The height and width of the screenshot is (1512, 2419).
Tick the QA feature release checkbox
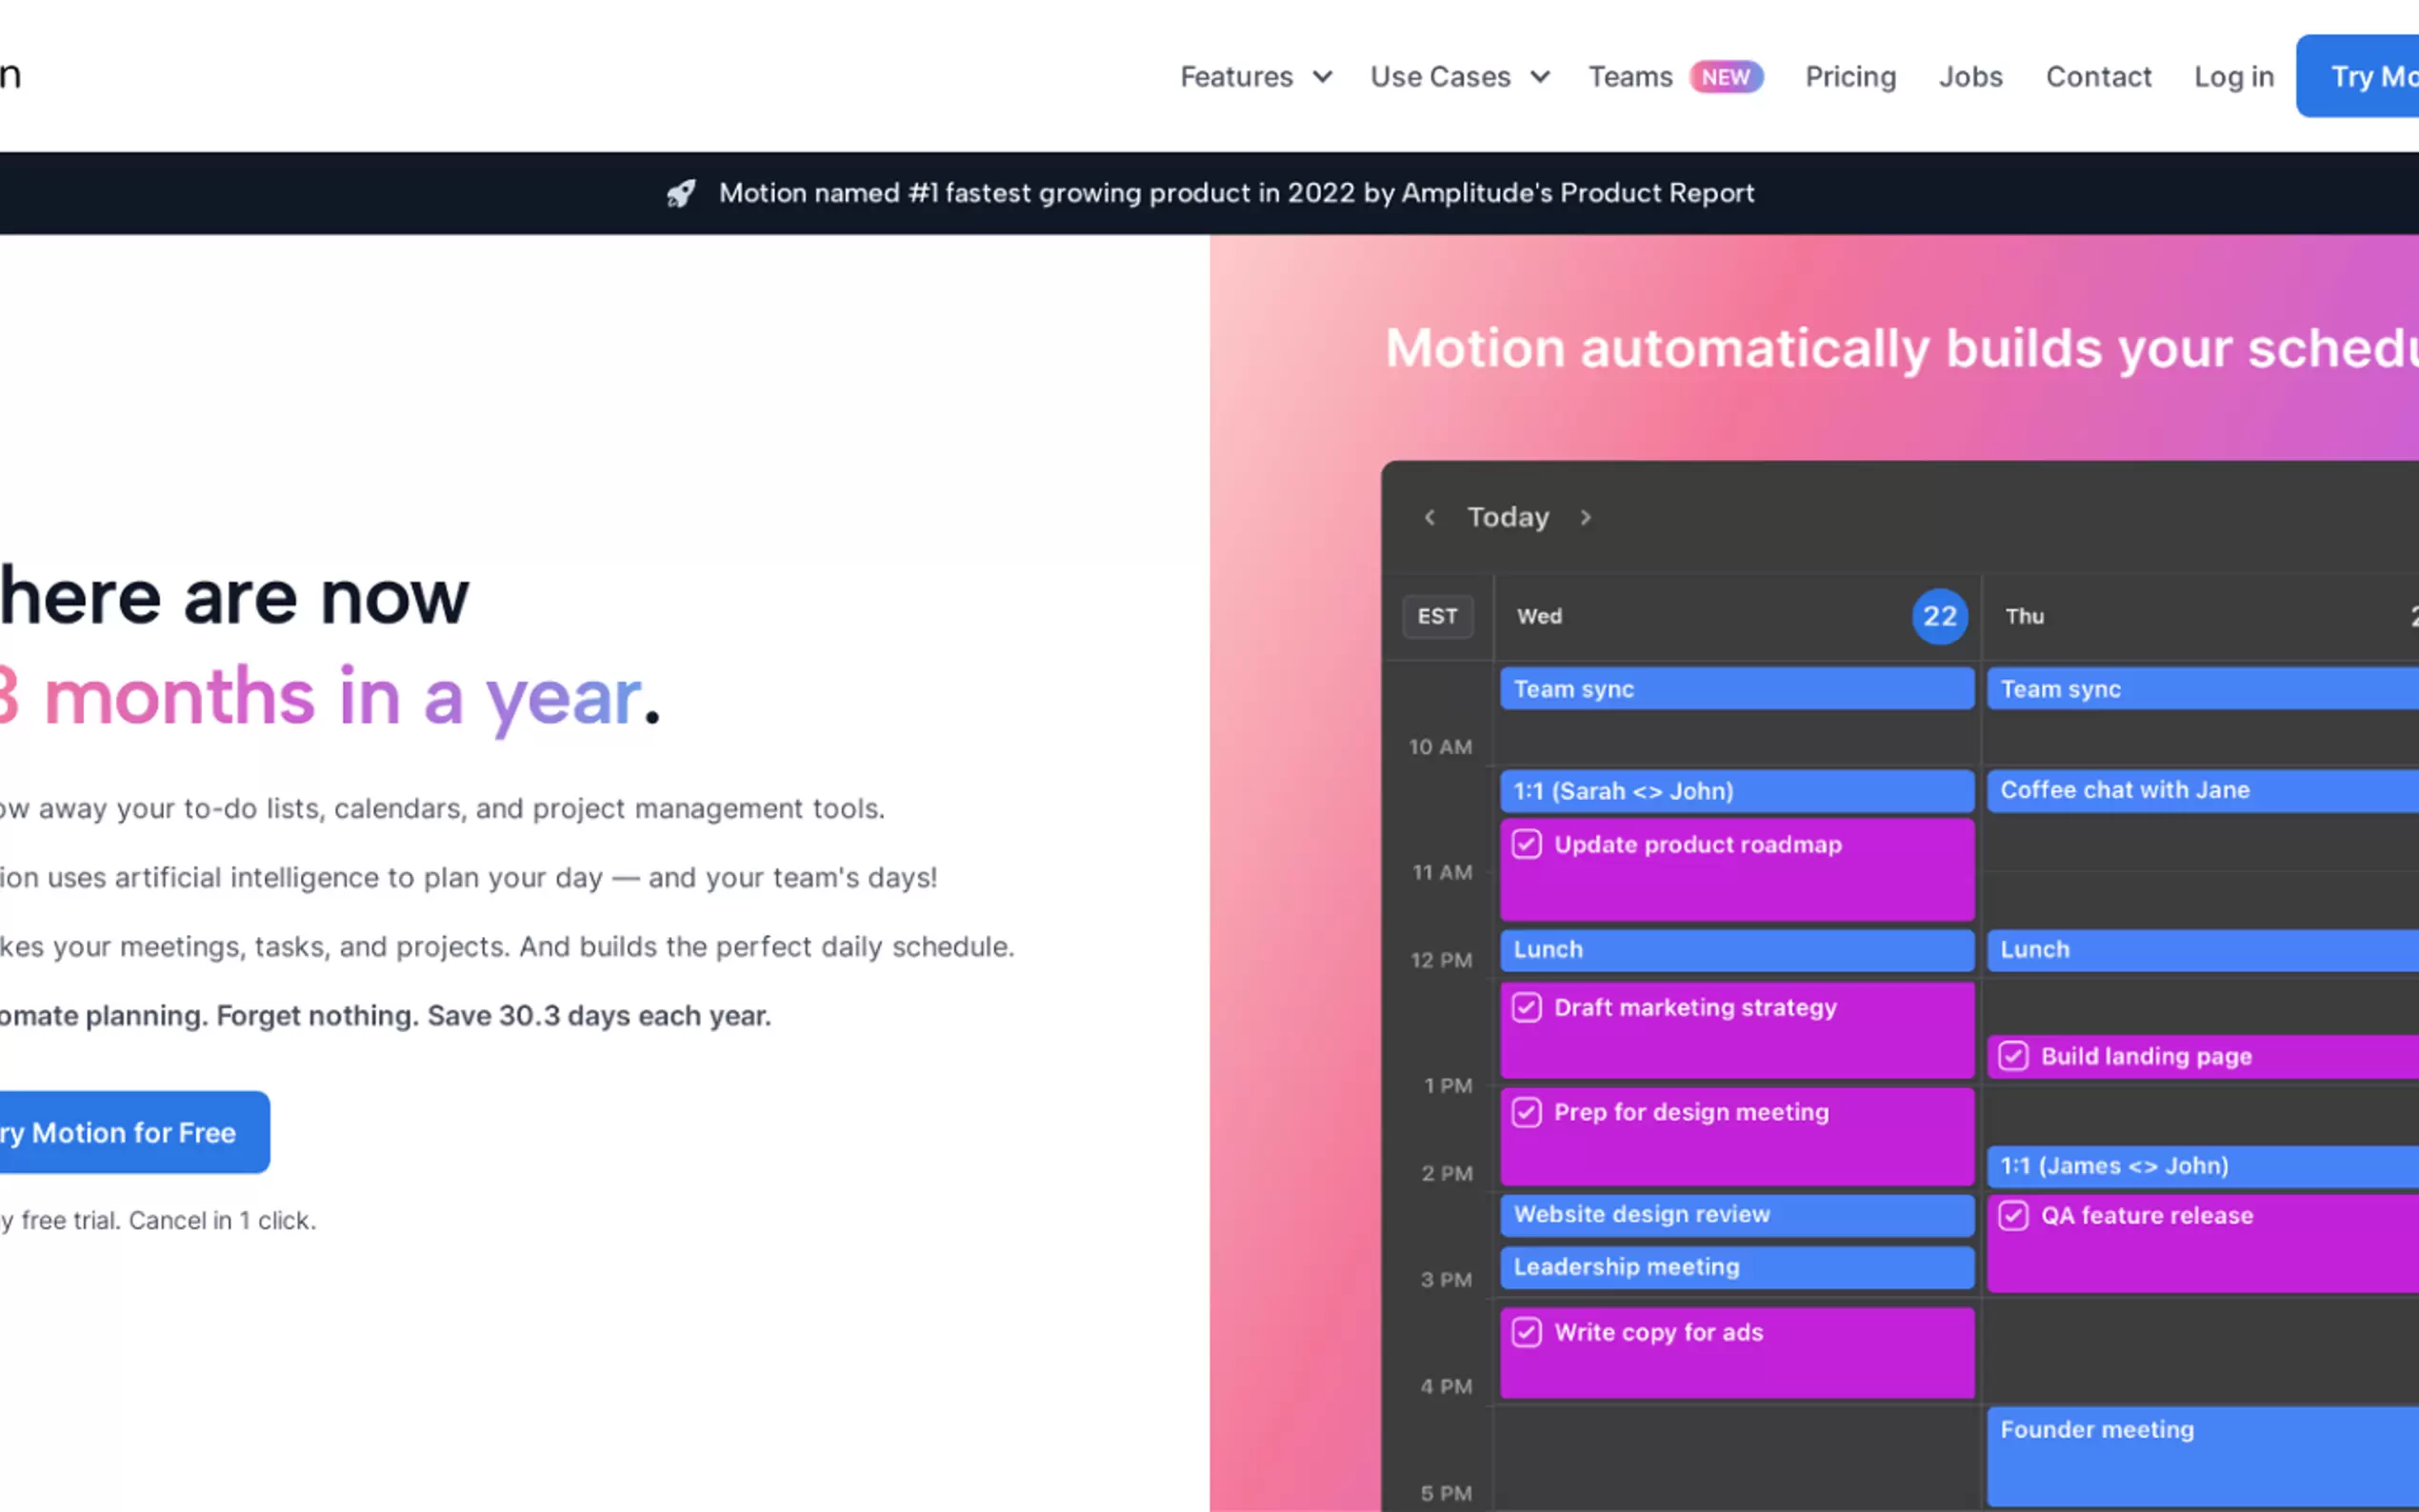(x=2013, y=1215)
